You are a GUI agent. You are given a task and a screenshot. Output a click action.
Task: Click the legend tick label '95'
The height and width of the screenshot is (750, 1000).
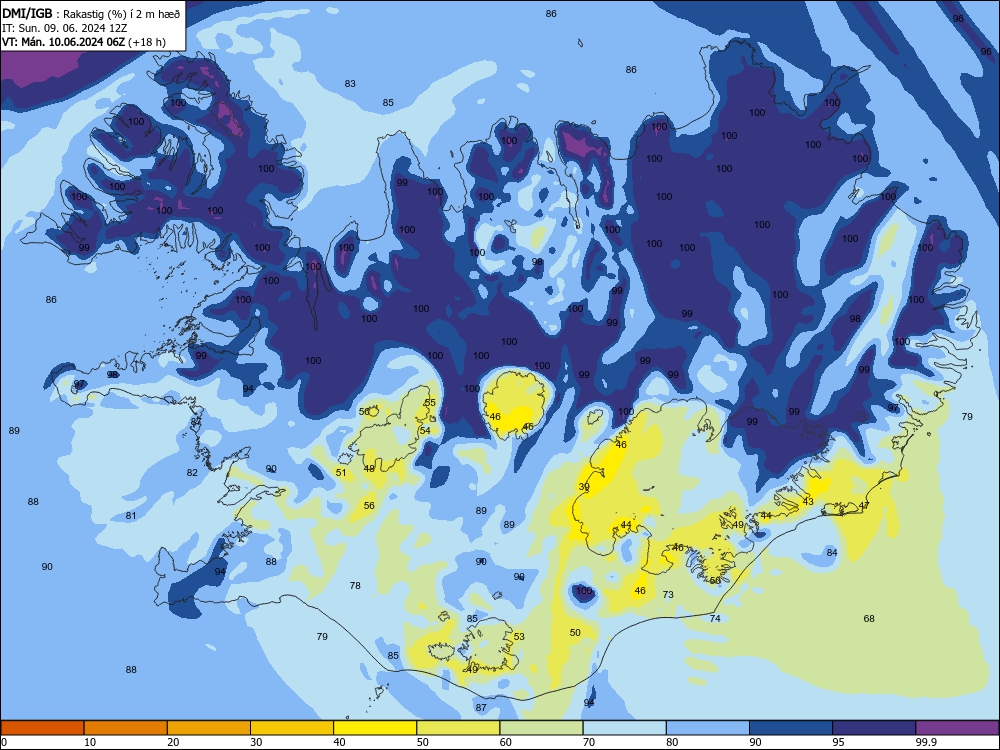pos(838,742)
